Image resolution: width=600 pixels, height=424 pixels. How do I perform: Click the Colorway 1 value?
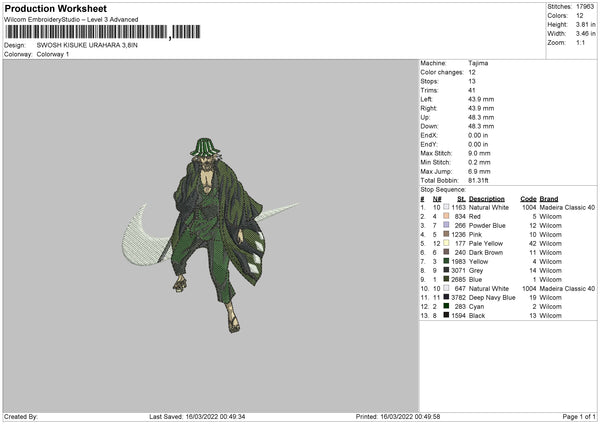pyautogui.click(x=53, y=54)
